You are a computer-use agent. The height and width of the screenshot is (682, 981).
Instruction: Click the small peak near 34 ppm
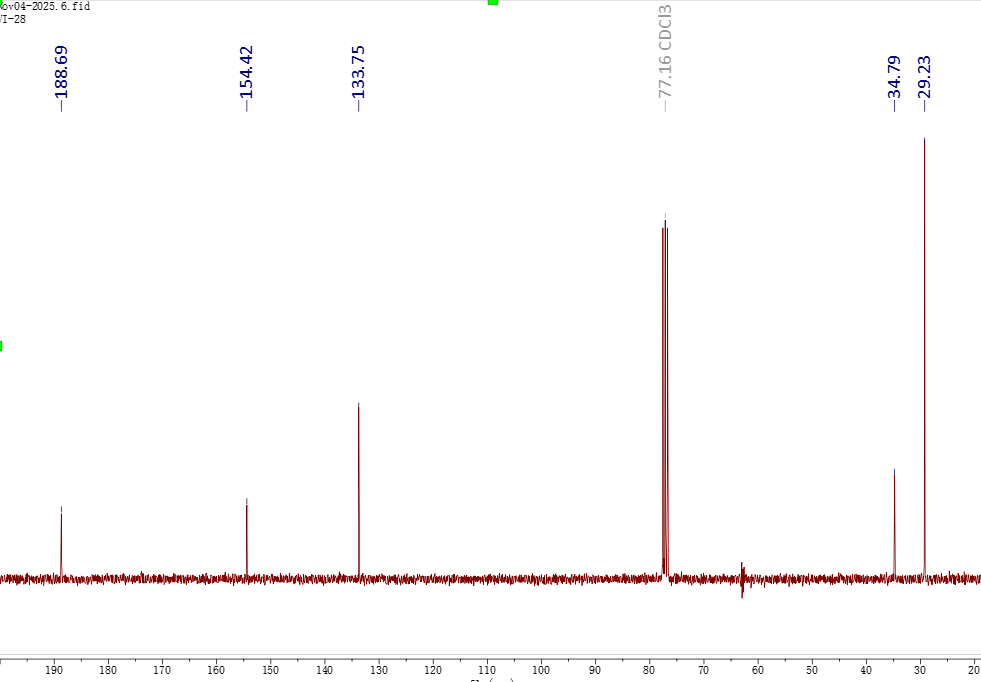894,520
